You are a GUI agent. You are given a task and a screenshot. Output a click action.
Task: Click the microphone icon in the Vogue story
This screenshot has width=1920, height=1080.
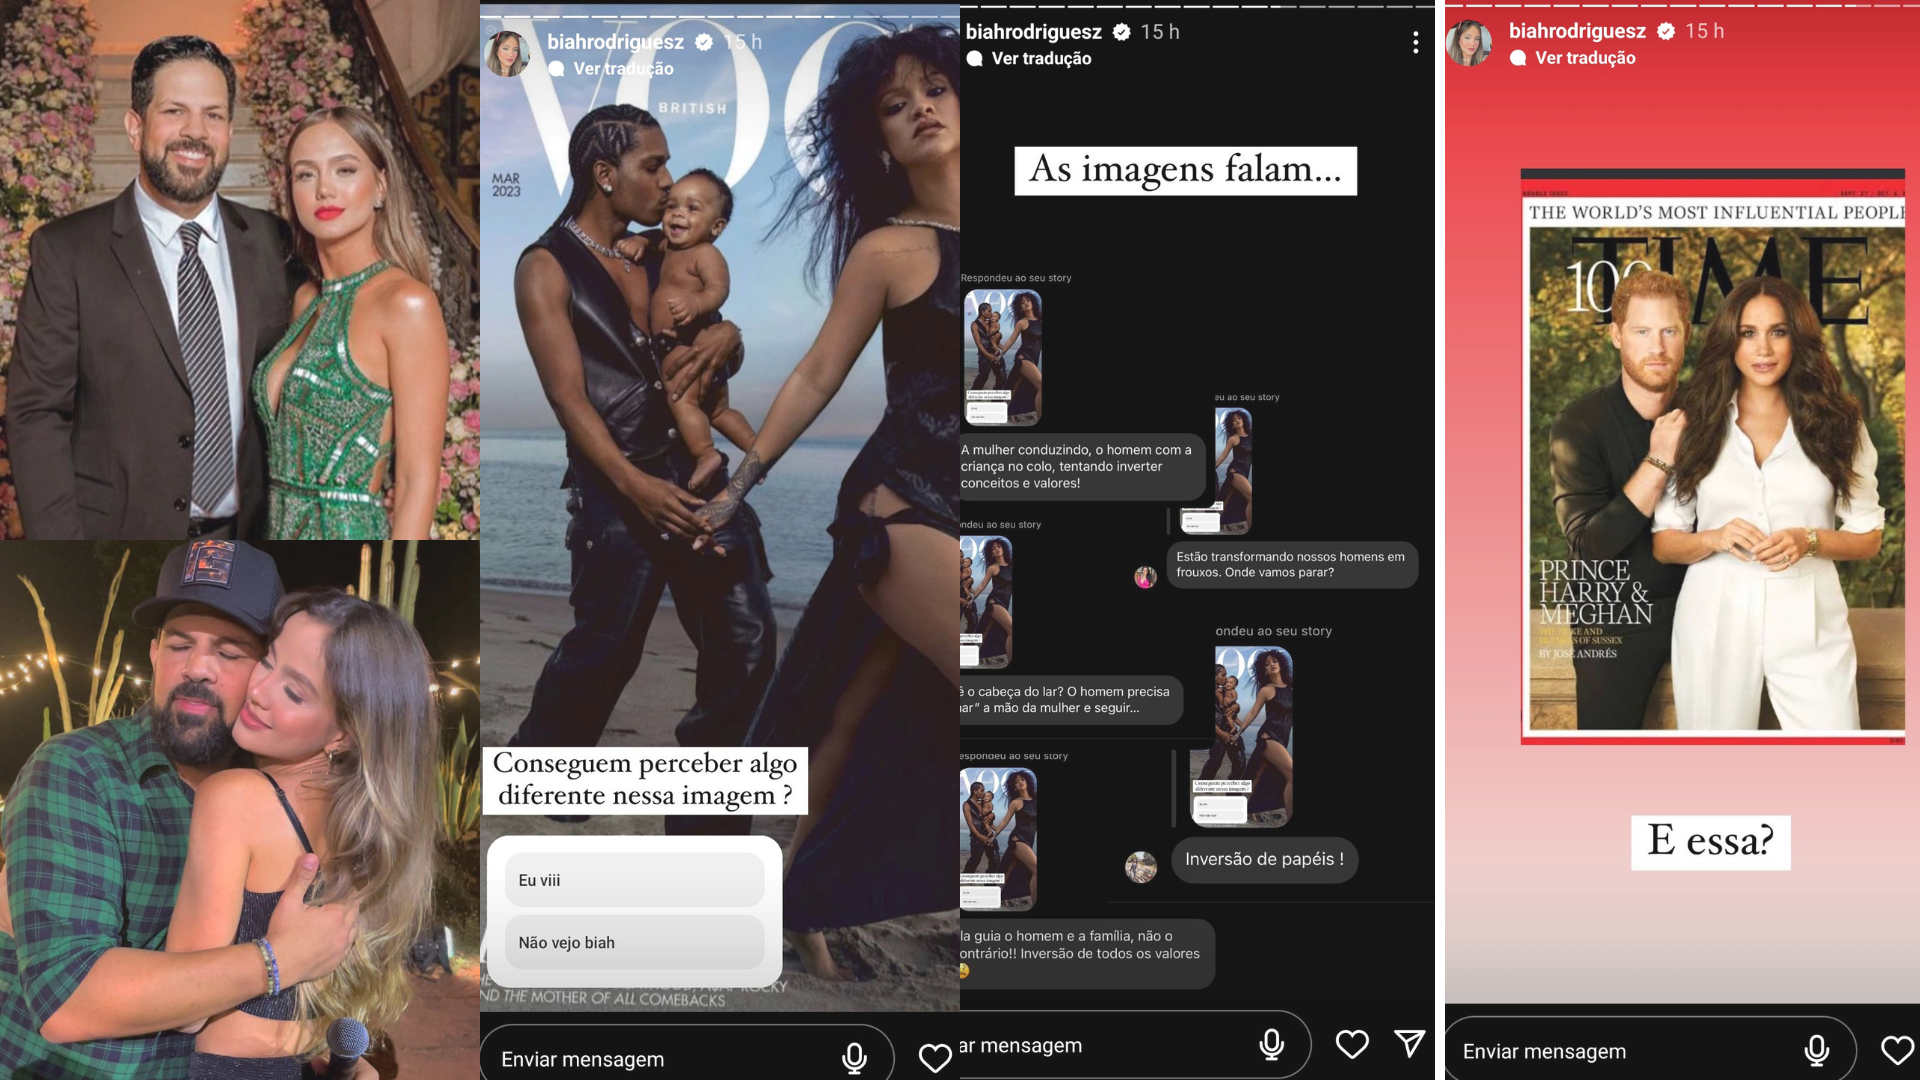click(854, 1058)
